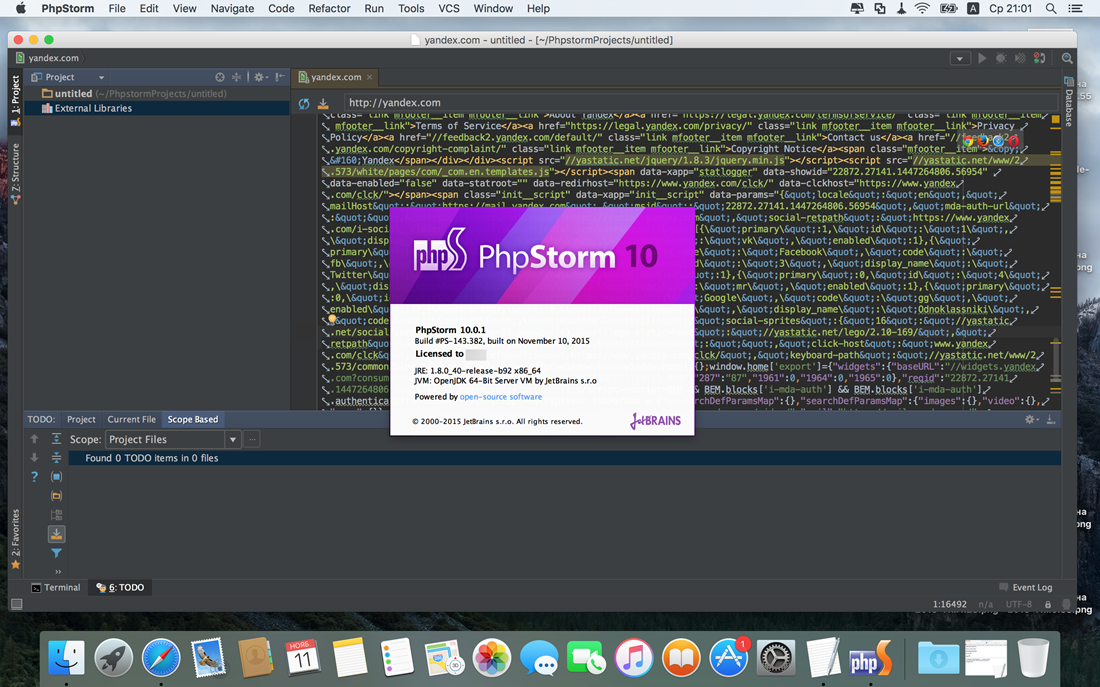Image resolution: width=1100 pixels, height=687 pixels.
Task: Open PhpStorm icon in the Dock
Action: click(871, 658)
